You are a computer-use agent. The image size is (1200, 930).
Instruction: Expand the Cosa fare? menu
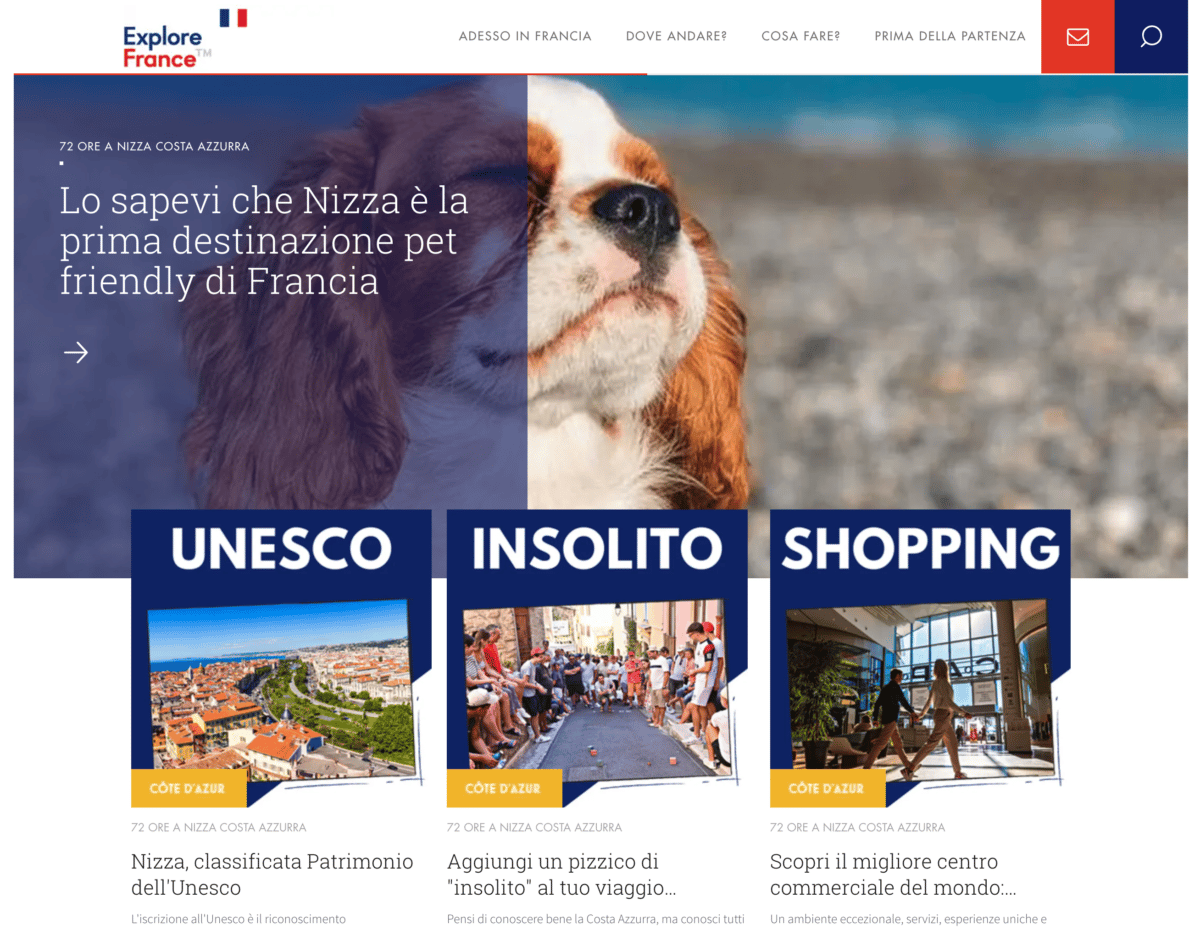[800, 36]
